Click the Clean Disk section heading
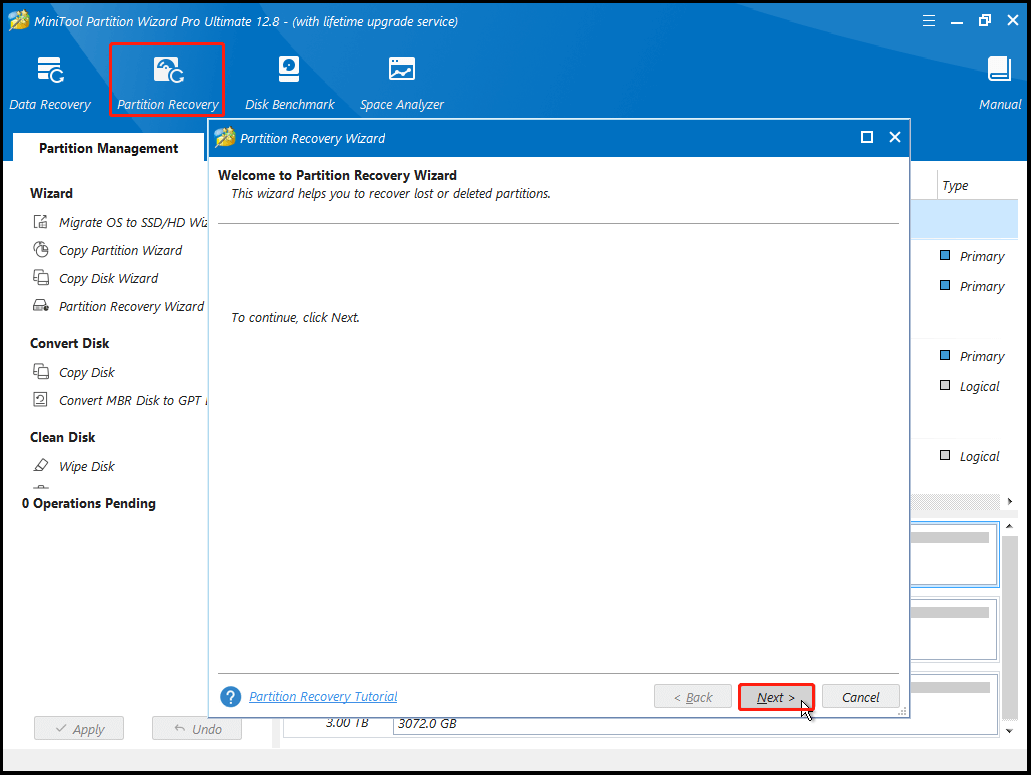The height and width of the screenshot is (775, 1031). tap(62, 437)
